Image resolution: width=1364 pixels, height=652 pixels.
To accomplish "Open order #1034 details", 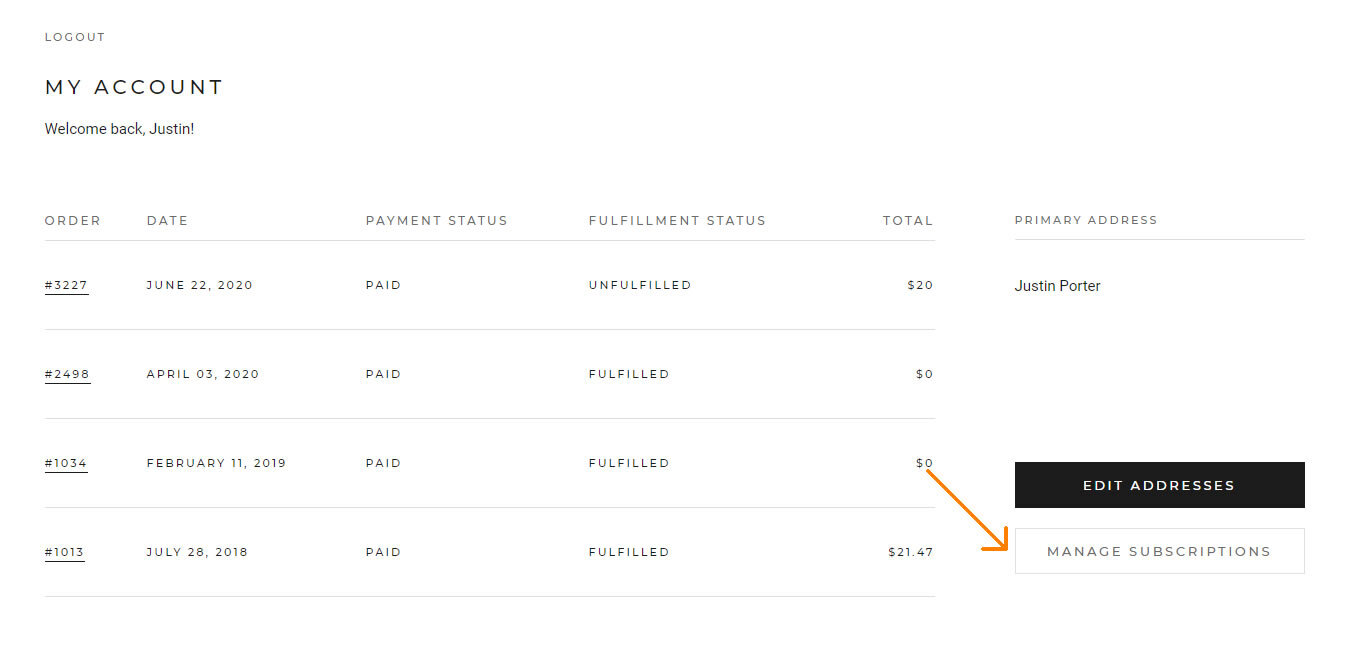I will pyautogui.click(x=66, y=463).
